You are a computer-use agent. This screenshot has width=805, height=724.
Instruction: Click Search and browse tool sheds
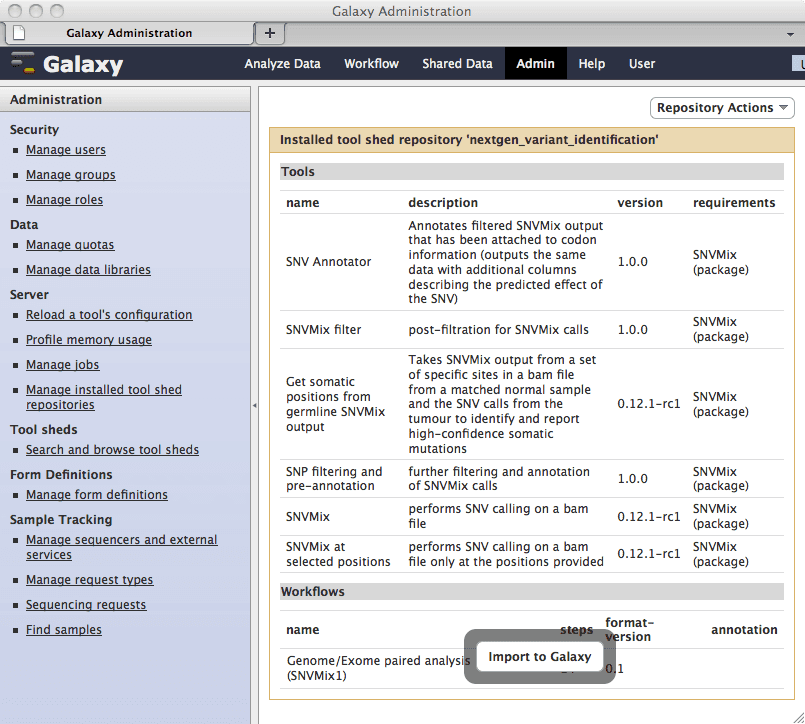tap(112, 450)
